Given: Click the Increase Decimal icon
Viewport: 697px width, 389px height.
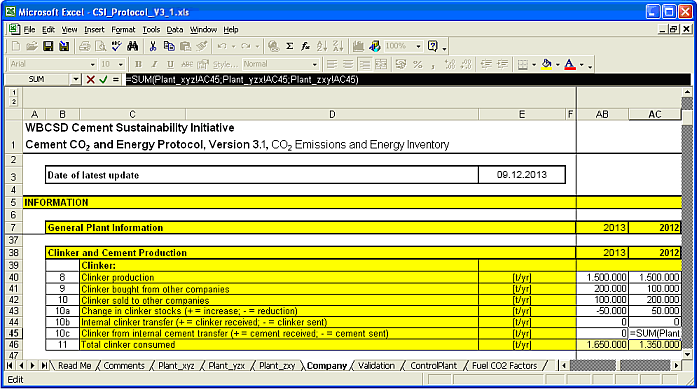Looking at the screenshot, I should tap(450, 64).
